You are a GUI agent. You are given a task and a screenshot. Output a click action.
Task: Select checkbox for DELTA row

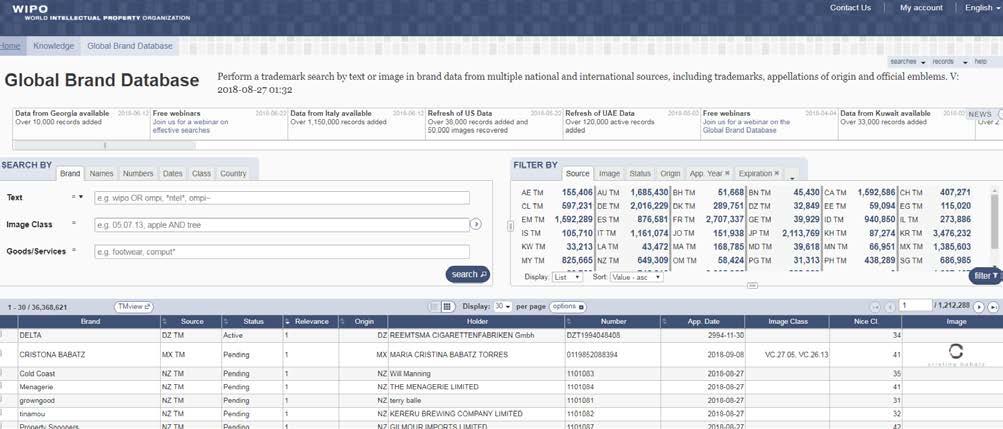[1, 334]
